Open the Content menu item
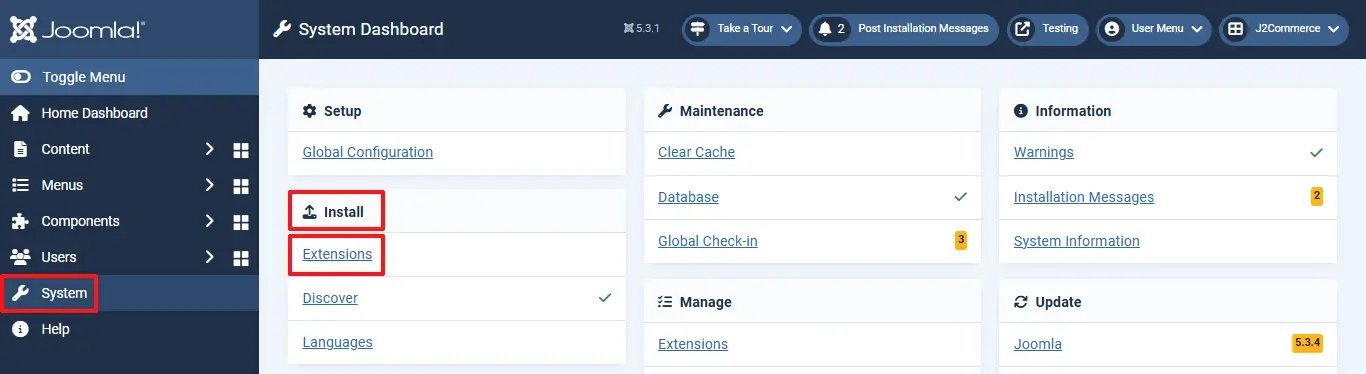Image resolution: width=1366 pixels, height=374 pixels. [65, 149]
